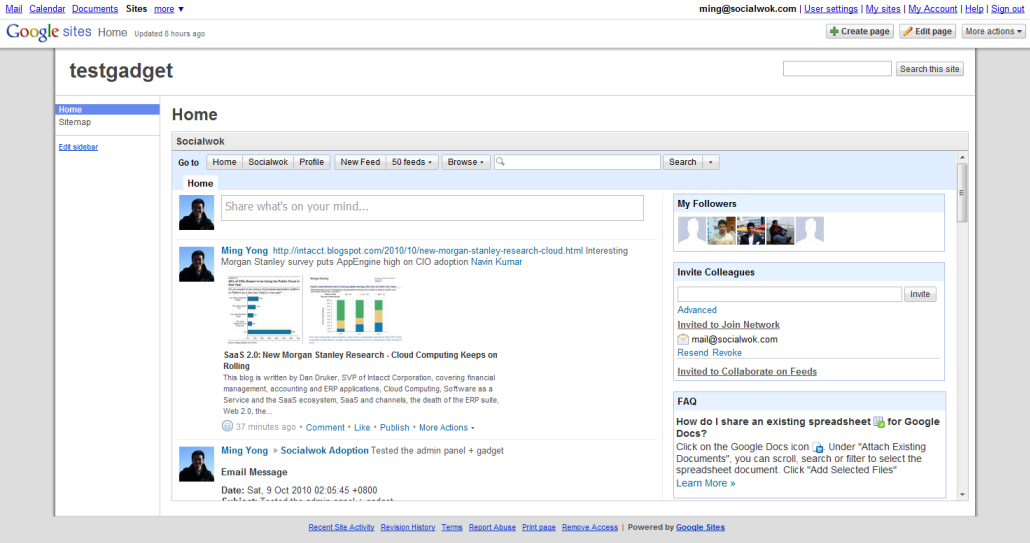Viewport: 1030px width, 543px height.
Task: Expand the arrow next to Search button
Action: click(711, 162)
